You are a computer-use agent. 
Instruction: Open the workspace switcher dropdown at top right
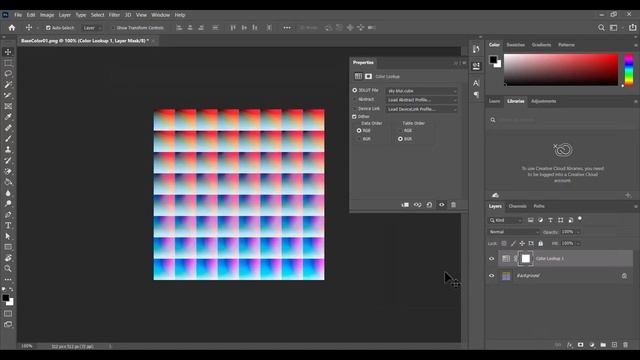(615, 28)
